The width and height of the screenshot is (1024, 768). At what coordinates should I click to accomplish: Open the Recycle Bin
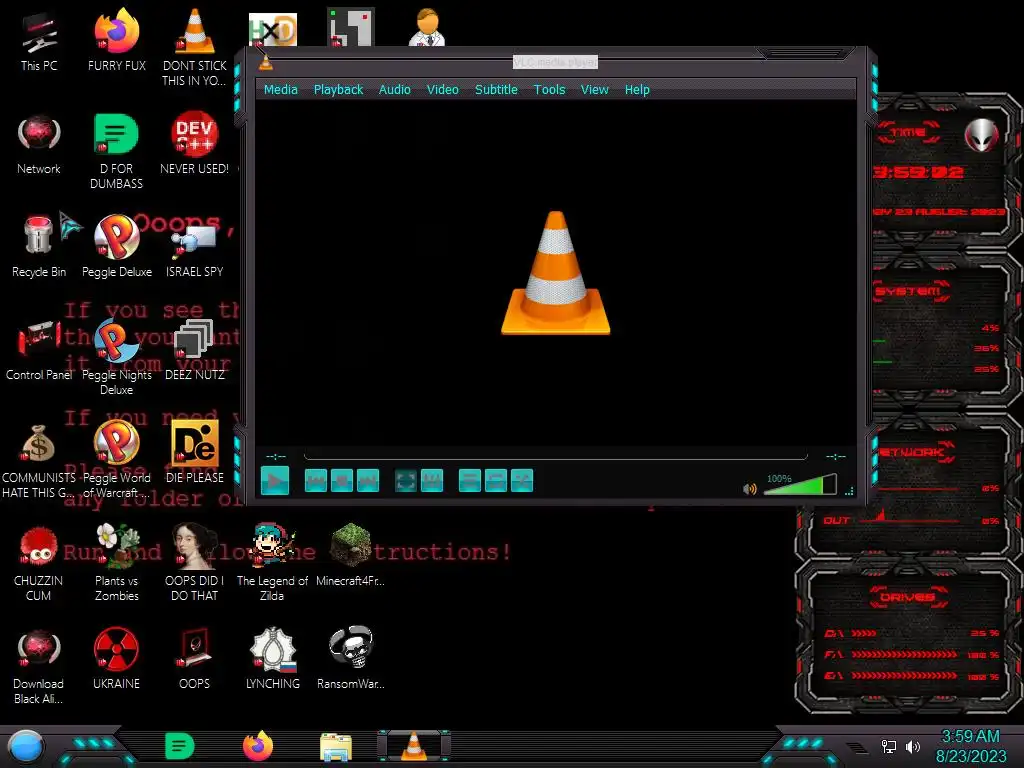pyautogui.click(x=39, y=247)
